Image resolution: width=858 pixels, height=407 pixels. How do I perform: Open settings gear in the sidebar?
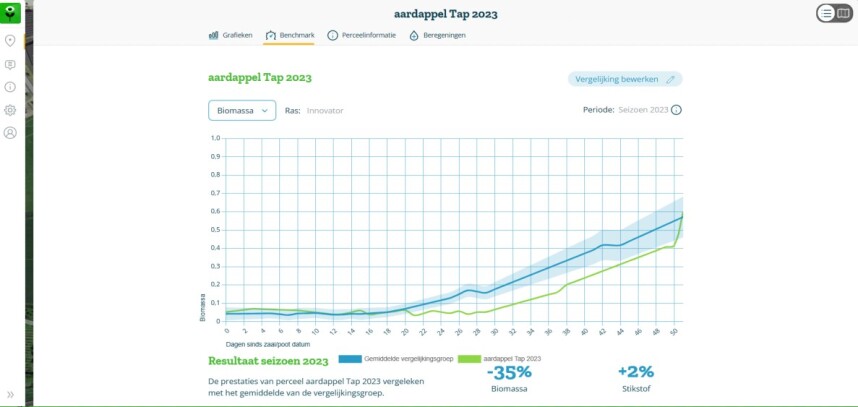10,110
